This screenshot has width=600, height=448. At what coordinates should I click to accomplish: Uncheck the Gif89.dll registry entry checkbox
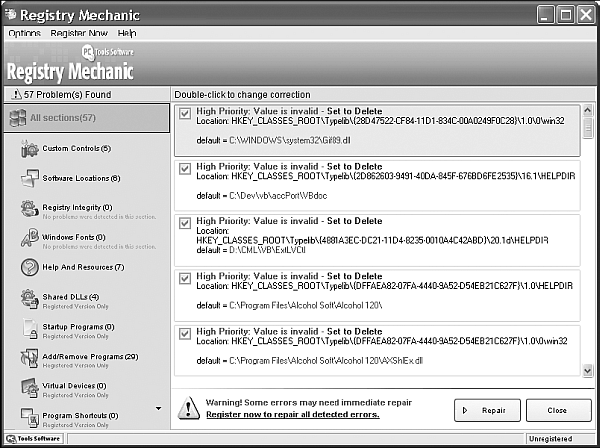pyautogui.click(x=184, y=113)
